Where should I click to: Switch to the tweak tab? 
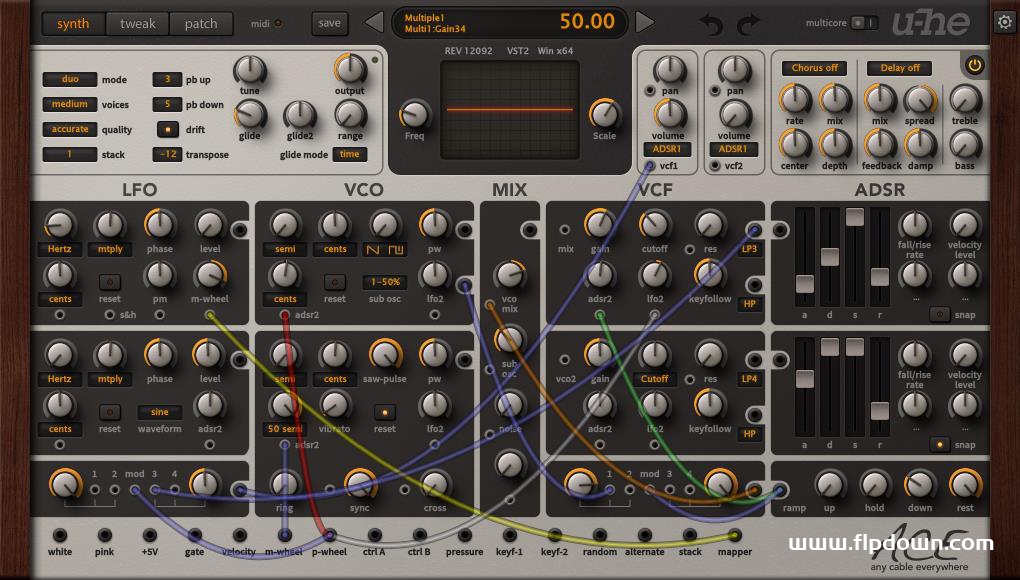point(137,23)
